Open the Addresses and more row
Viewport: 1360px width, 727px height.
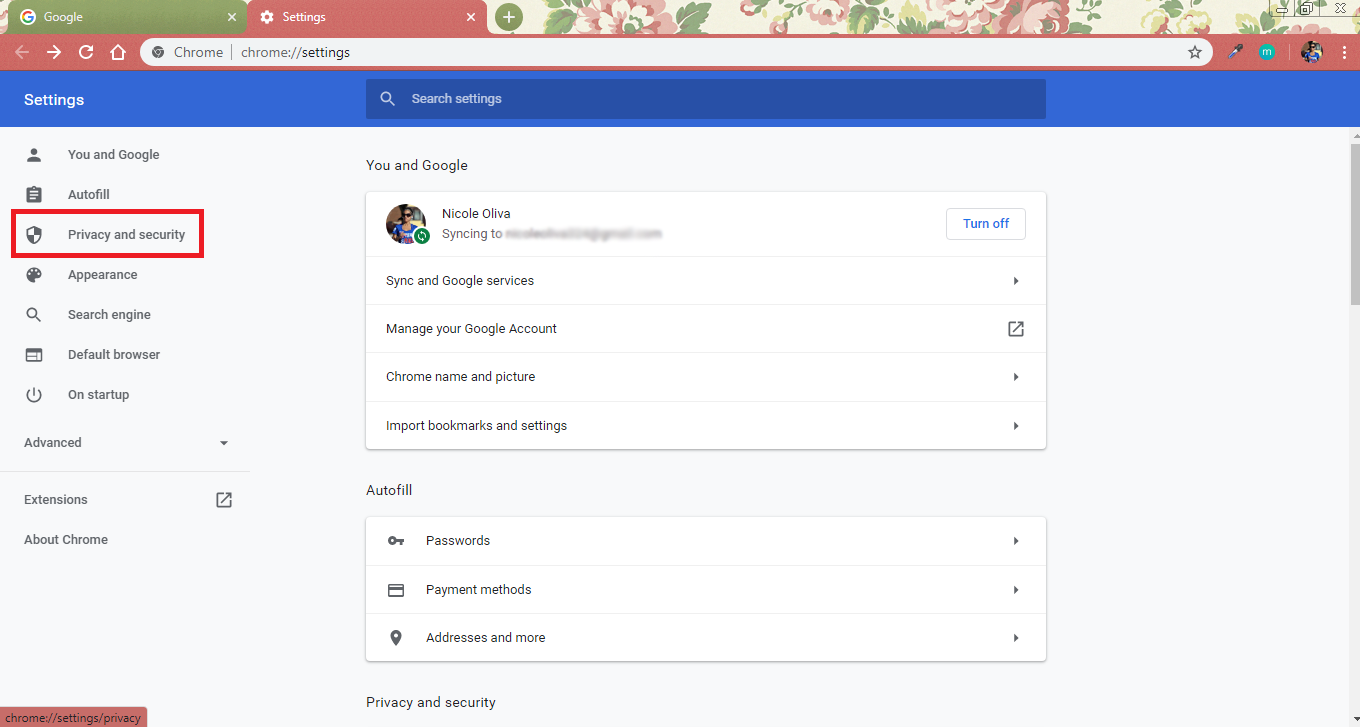[x=706, y=638]
